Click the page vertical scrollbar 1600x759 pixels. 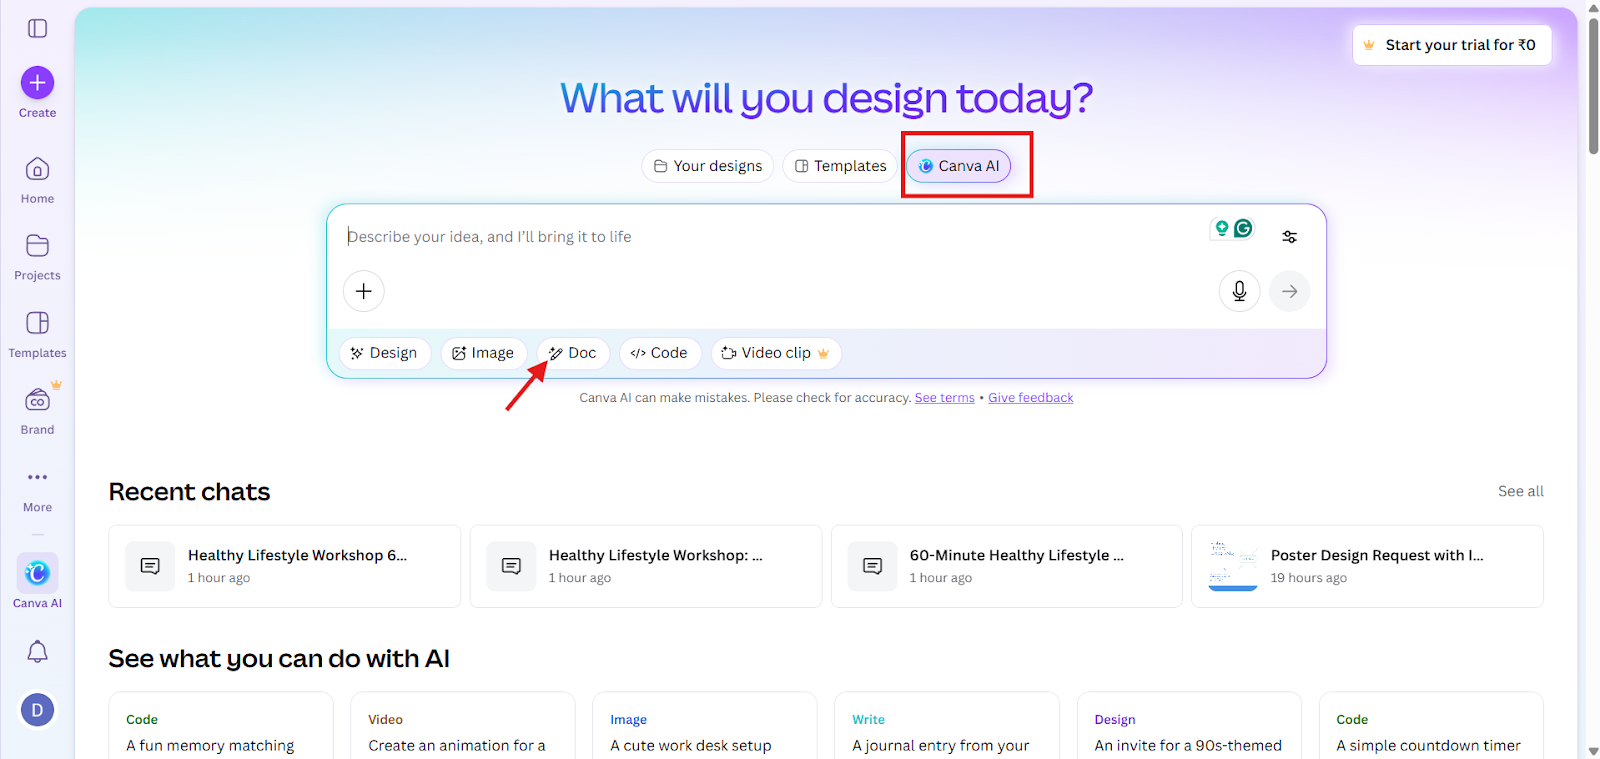pos(1593,85)
